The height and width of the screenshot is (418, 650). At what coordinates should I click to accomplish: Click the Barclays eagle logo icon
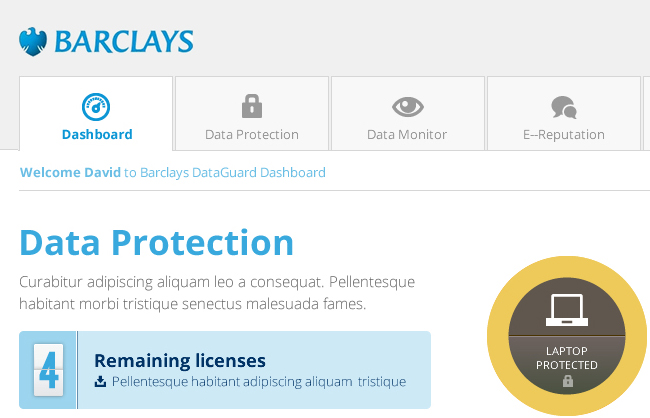33,42
